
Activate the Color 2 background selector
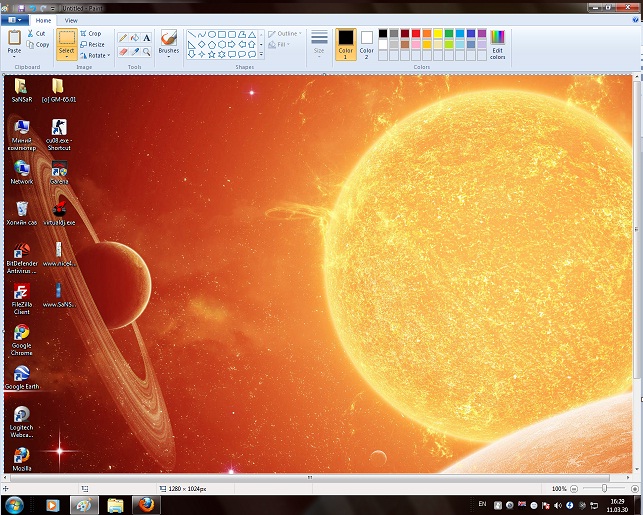pyautogui.click(x=367, y=44)
